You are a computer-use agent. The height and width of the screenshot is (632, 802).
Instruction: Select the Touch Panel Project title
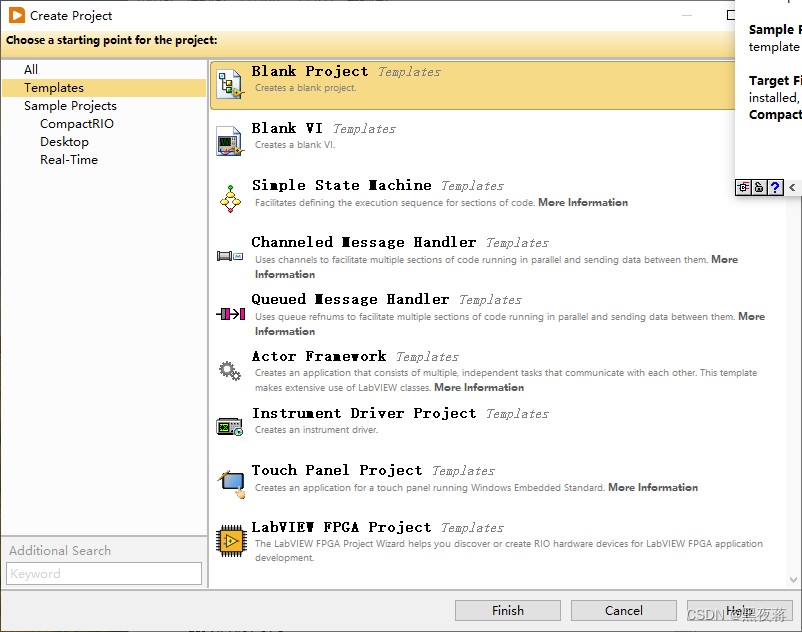tap(337, 470)
